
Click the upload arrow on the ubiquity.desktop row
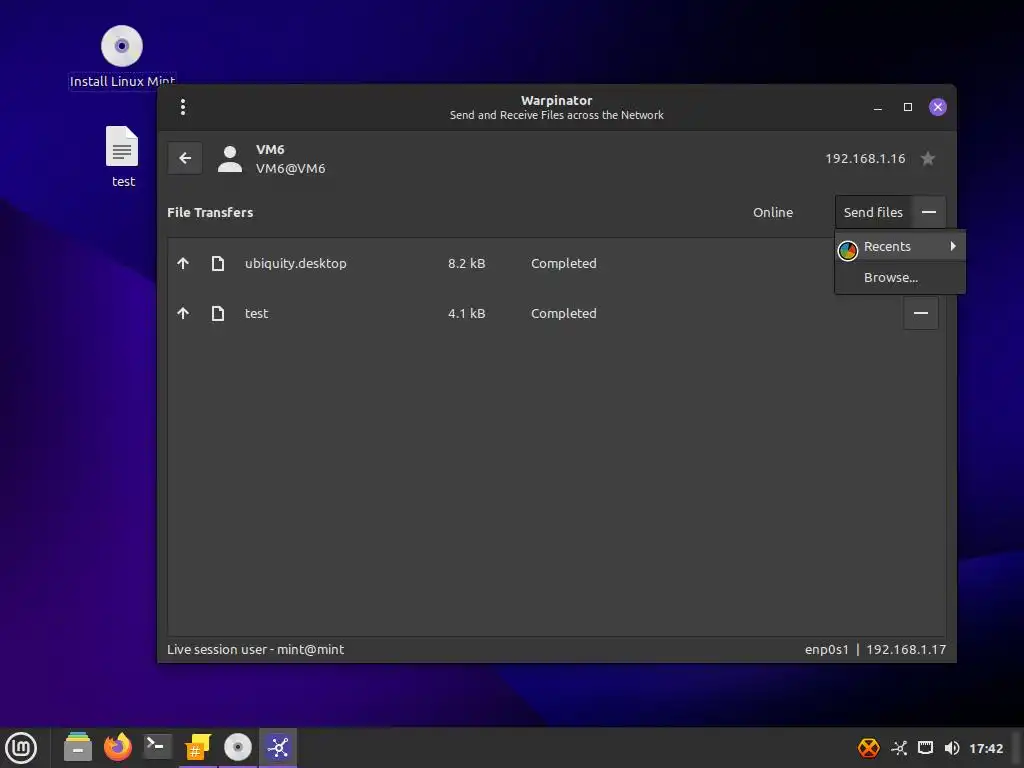[x=183, y=263]
